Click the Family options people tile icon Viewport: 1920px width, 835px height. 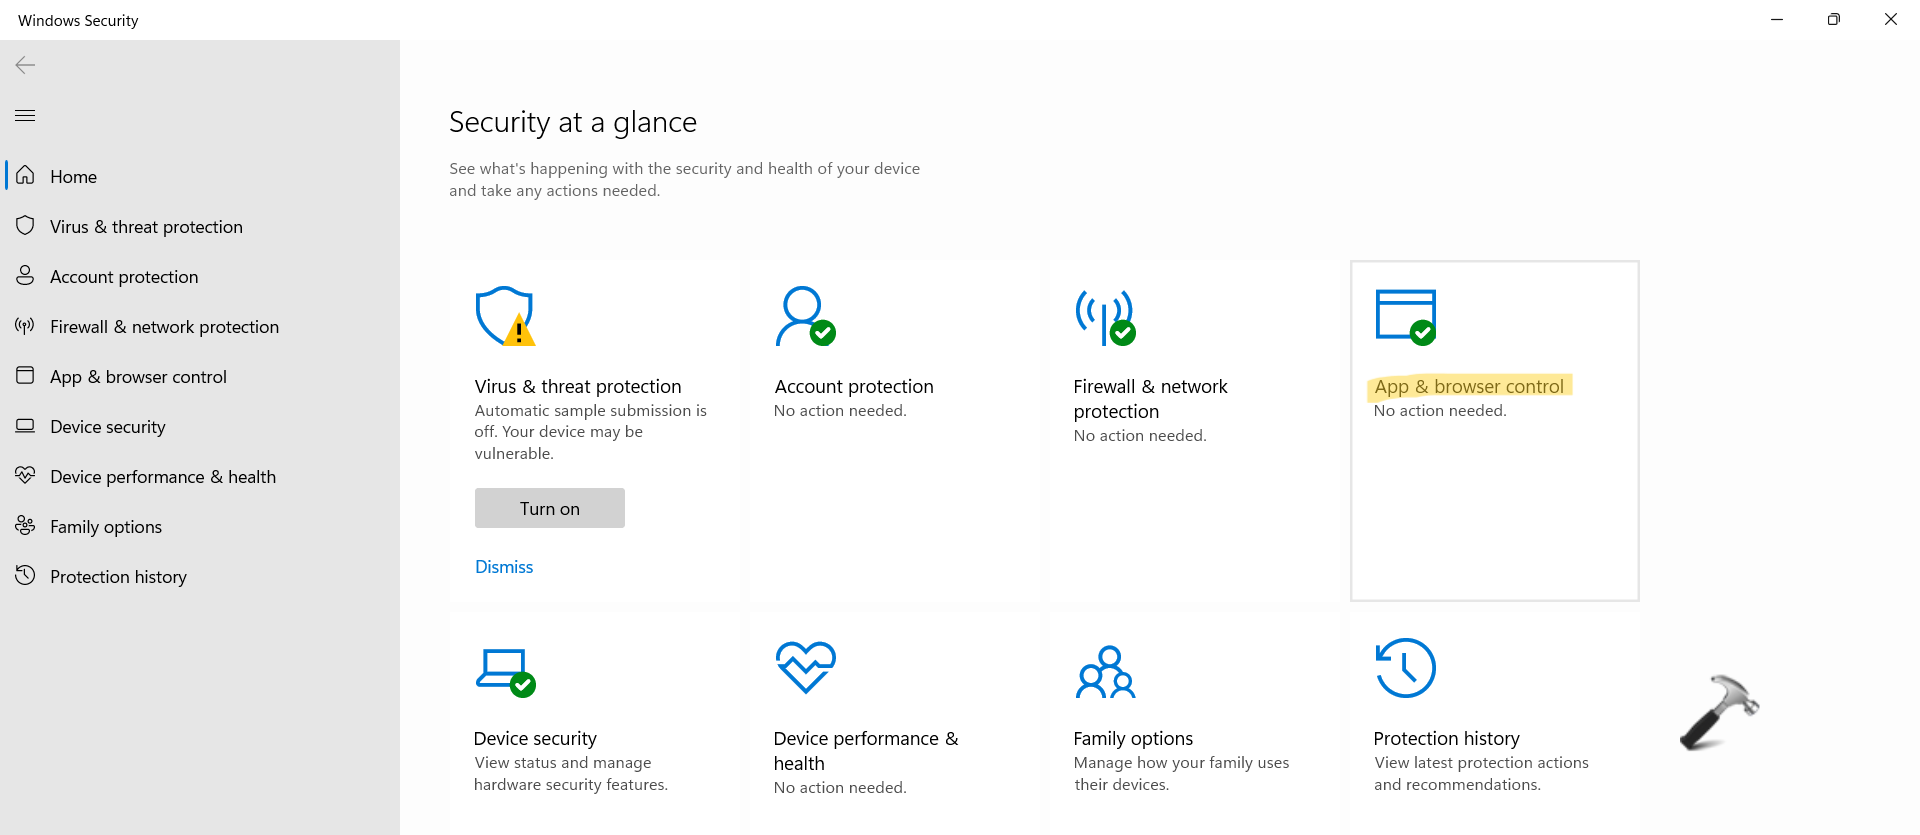click(x=1105, y=671)
